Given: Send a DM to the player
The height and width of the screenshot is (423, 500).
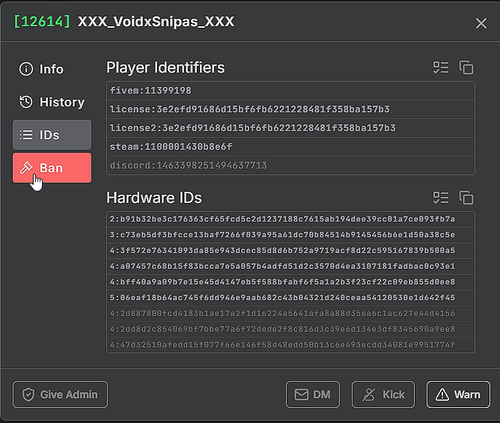Looking at the screenshot, I should [x=313, y=395].
